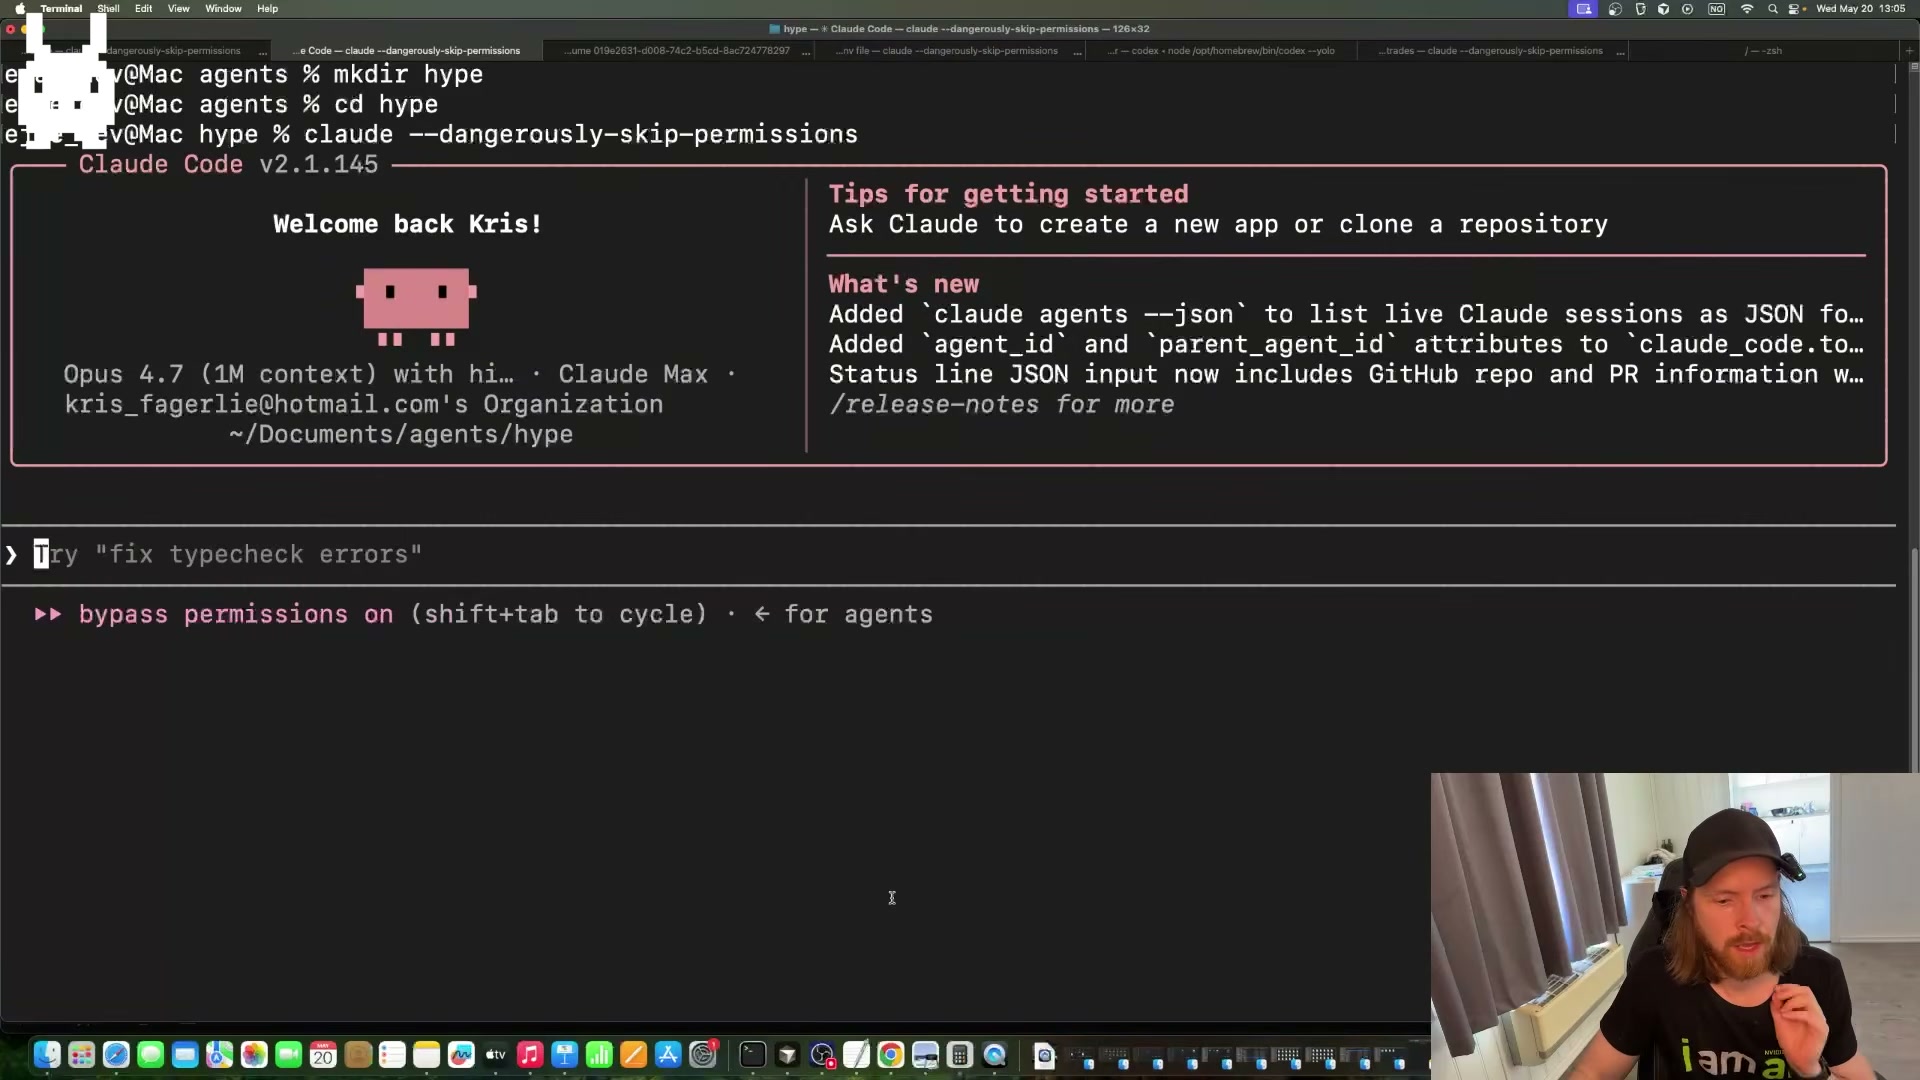This screenshot has width=1920, height=1080.
Task: Open Control Center in menu bar
Action: click(1796, 8)
